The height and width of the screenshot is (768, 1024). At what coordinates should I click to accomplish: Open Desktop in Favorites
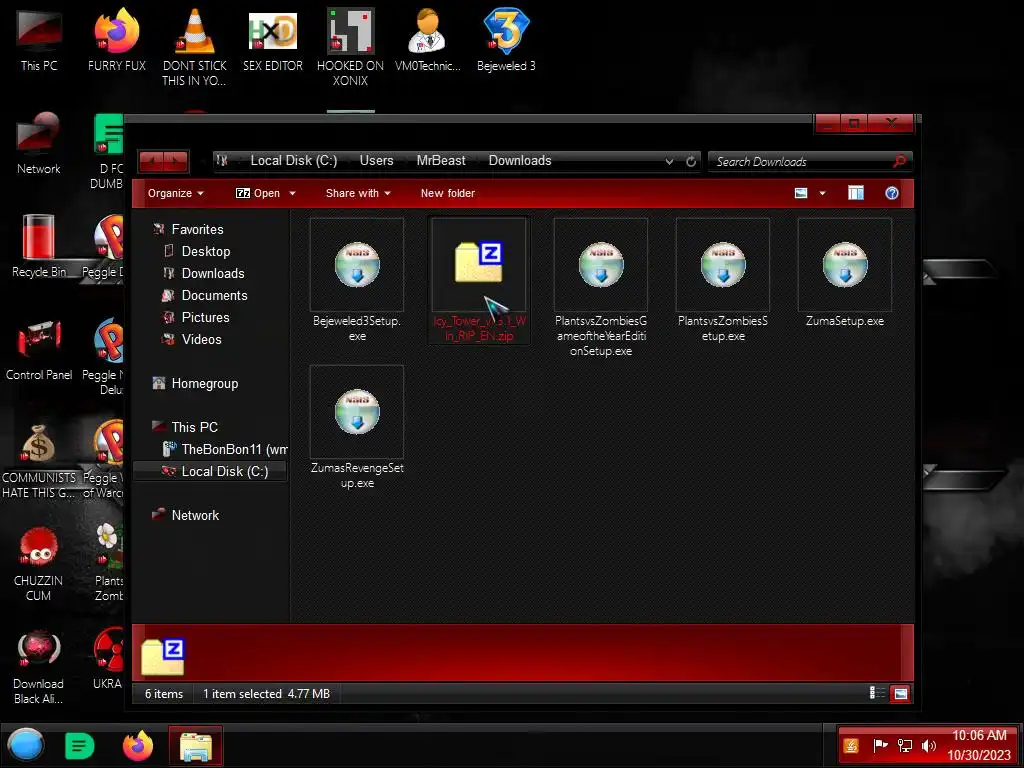[x=206, y=251]
